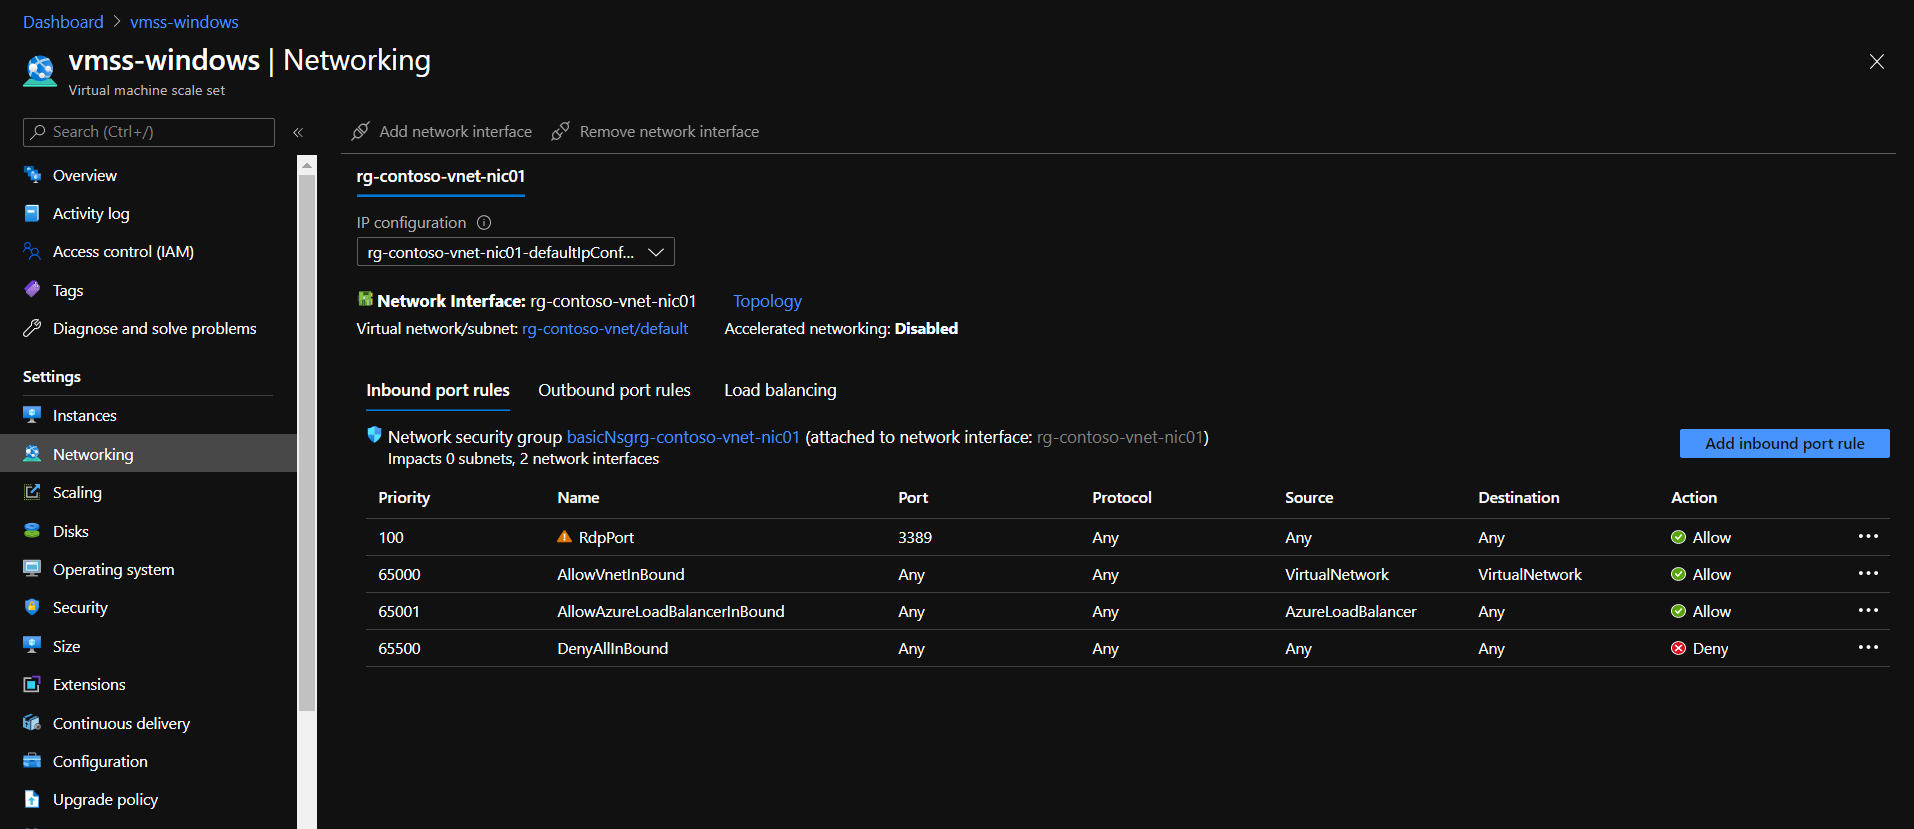The height and width of the screenshot is (829, 1914).
Task: Click the sidebar search field
Action: point(149,132)
